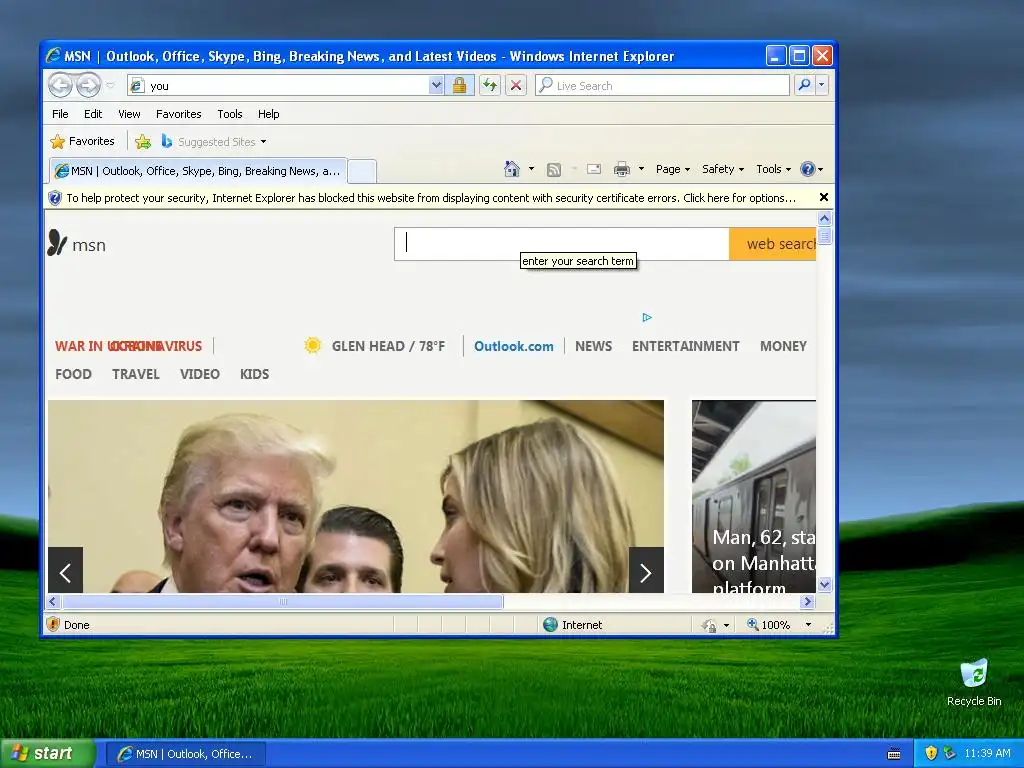Select the MSN taskbar button

tap(186, 754)
